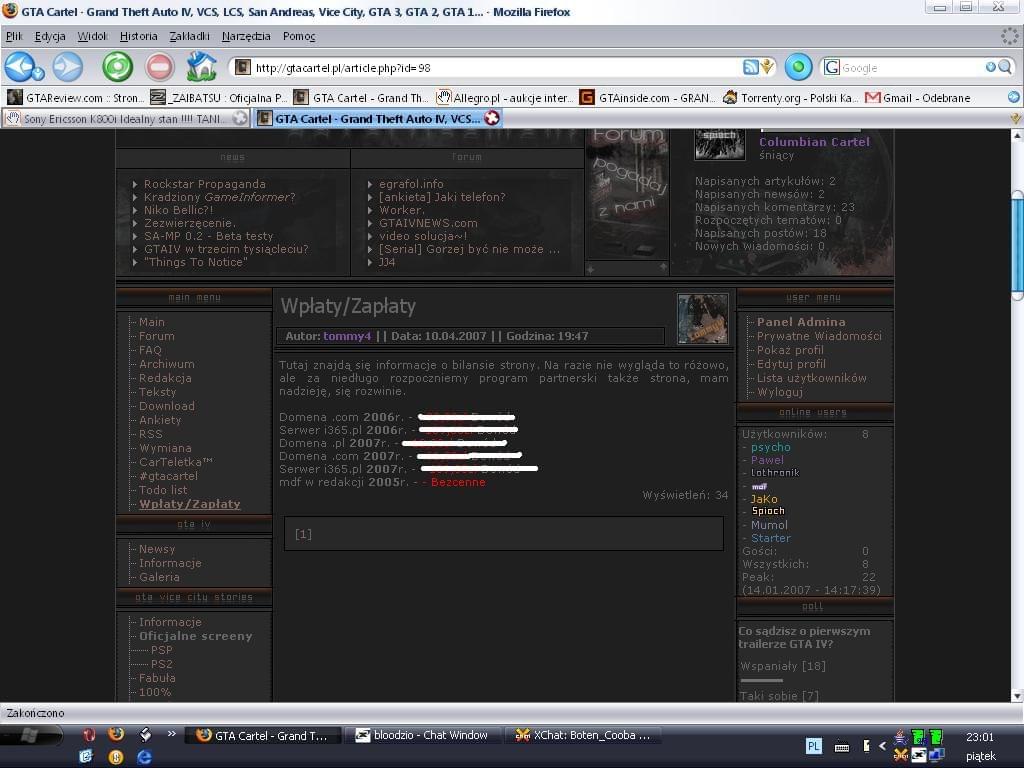The image size is (1024, 768).
Task: Click the PL language indicator in tray
Action: tap(814, 746)
